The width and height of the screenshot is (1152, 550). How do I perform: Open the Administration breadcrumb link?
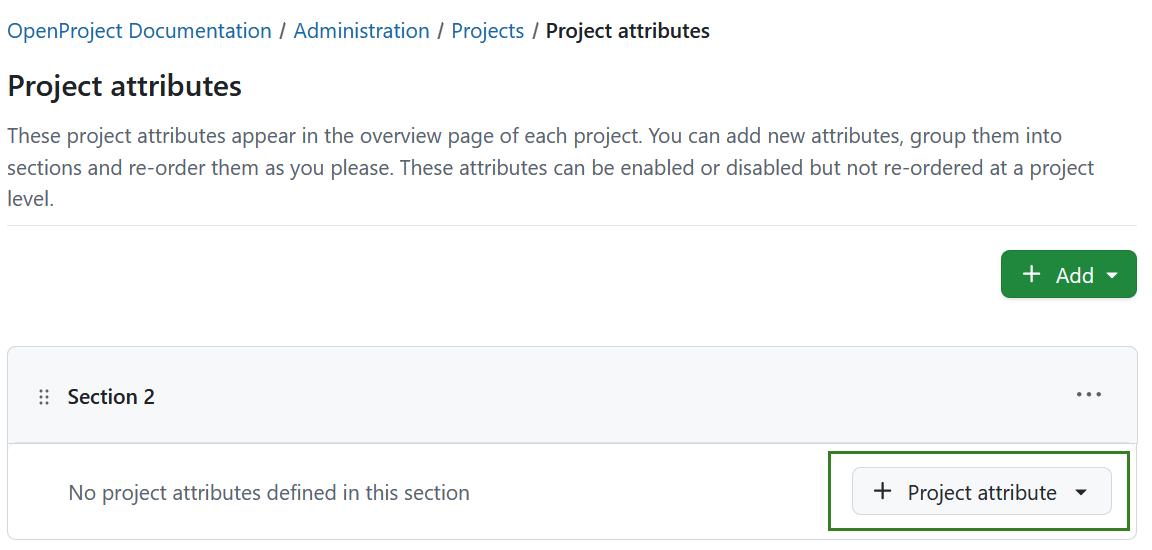(361, 31)
